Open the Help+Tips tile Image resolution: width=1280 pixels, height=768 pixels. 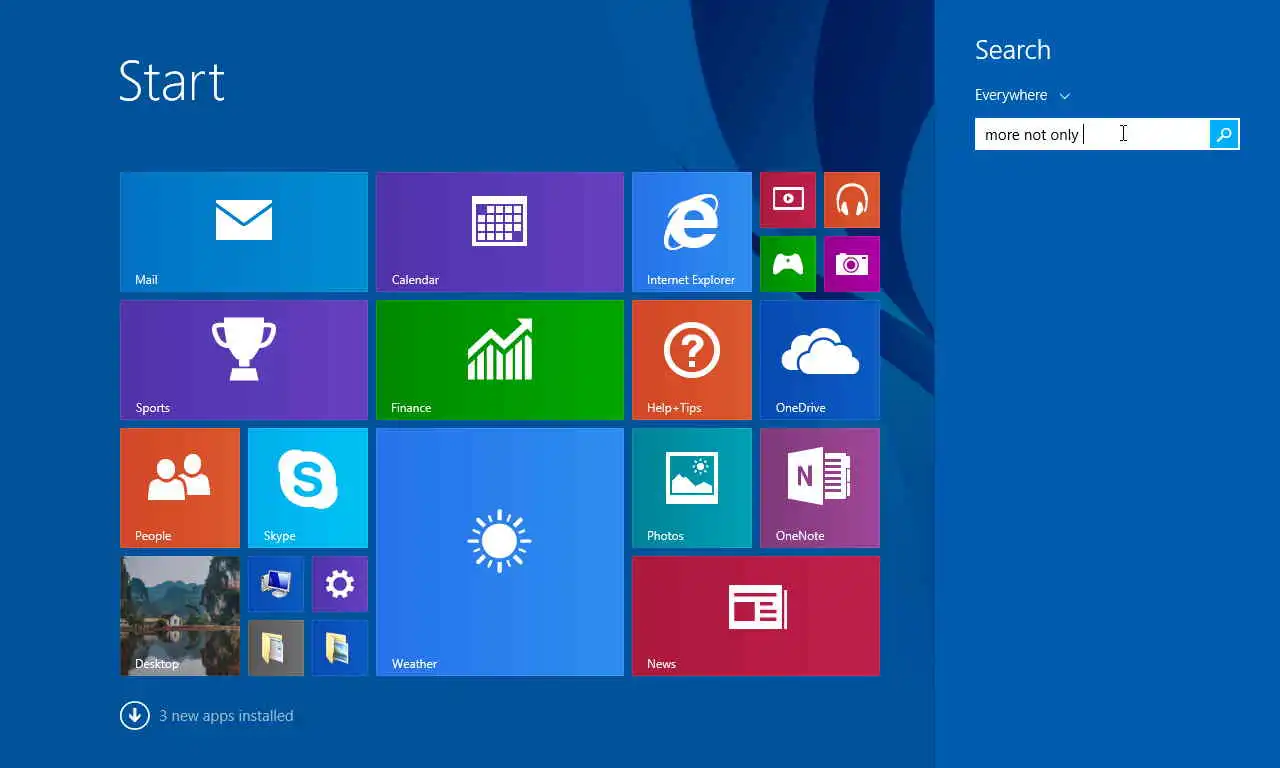coord(692,360)
